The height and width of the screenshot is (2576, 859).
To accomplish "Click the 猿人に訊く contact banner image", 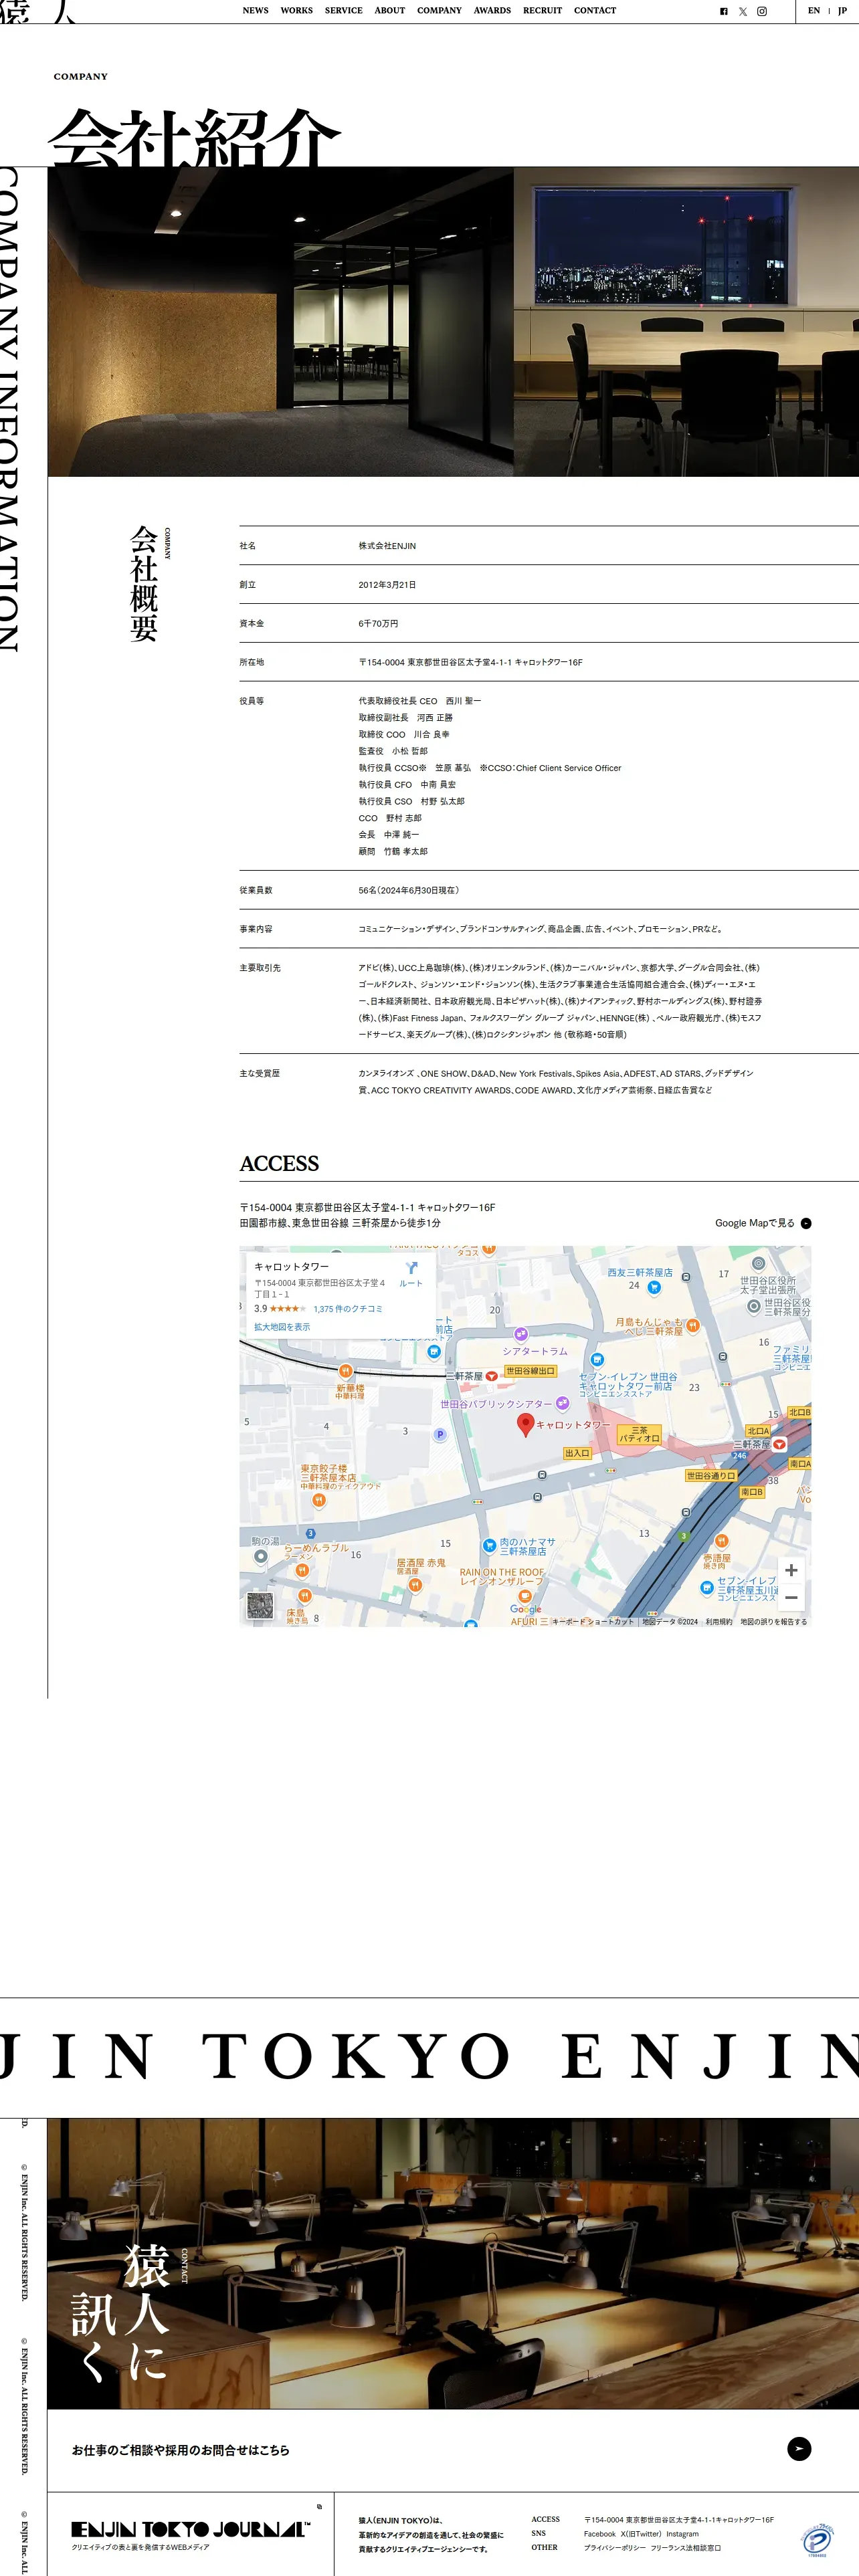I will click(453, 2263).
